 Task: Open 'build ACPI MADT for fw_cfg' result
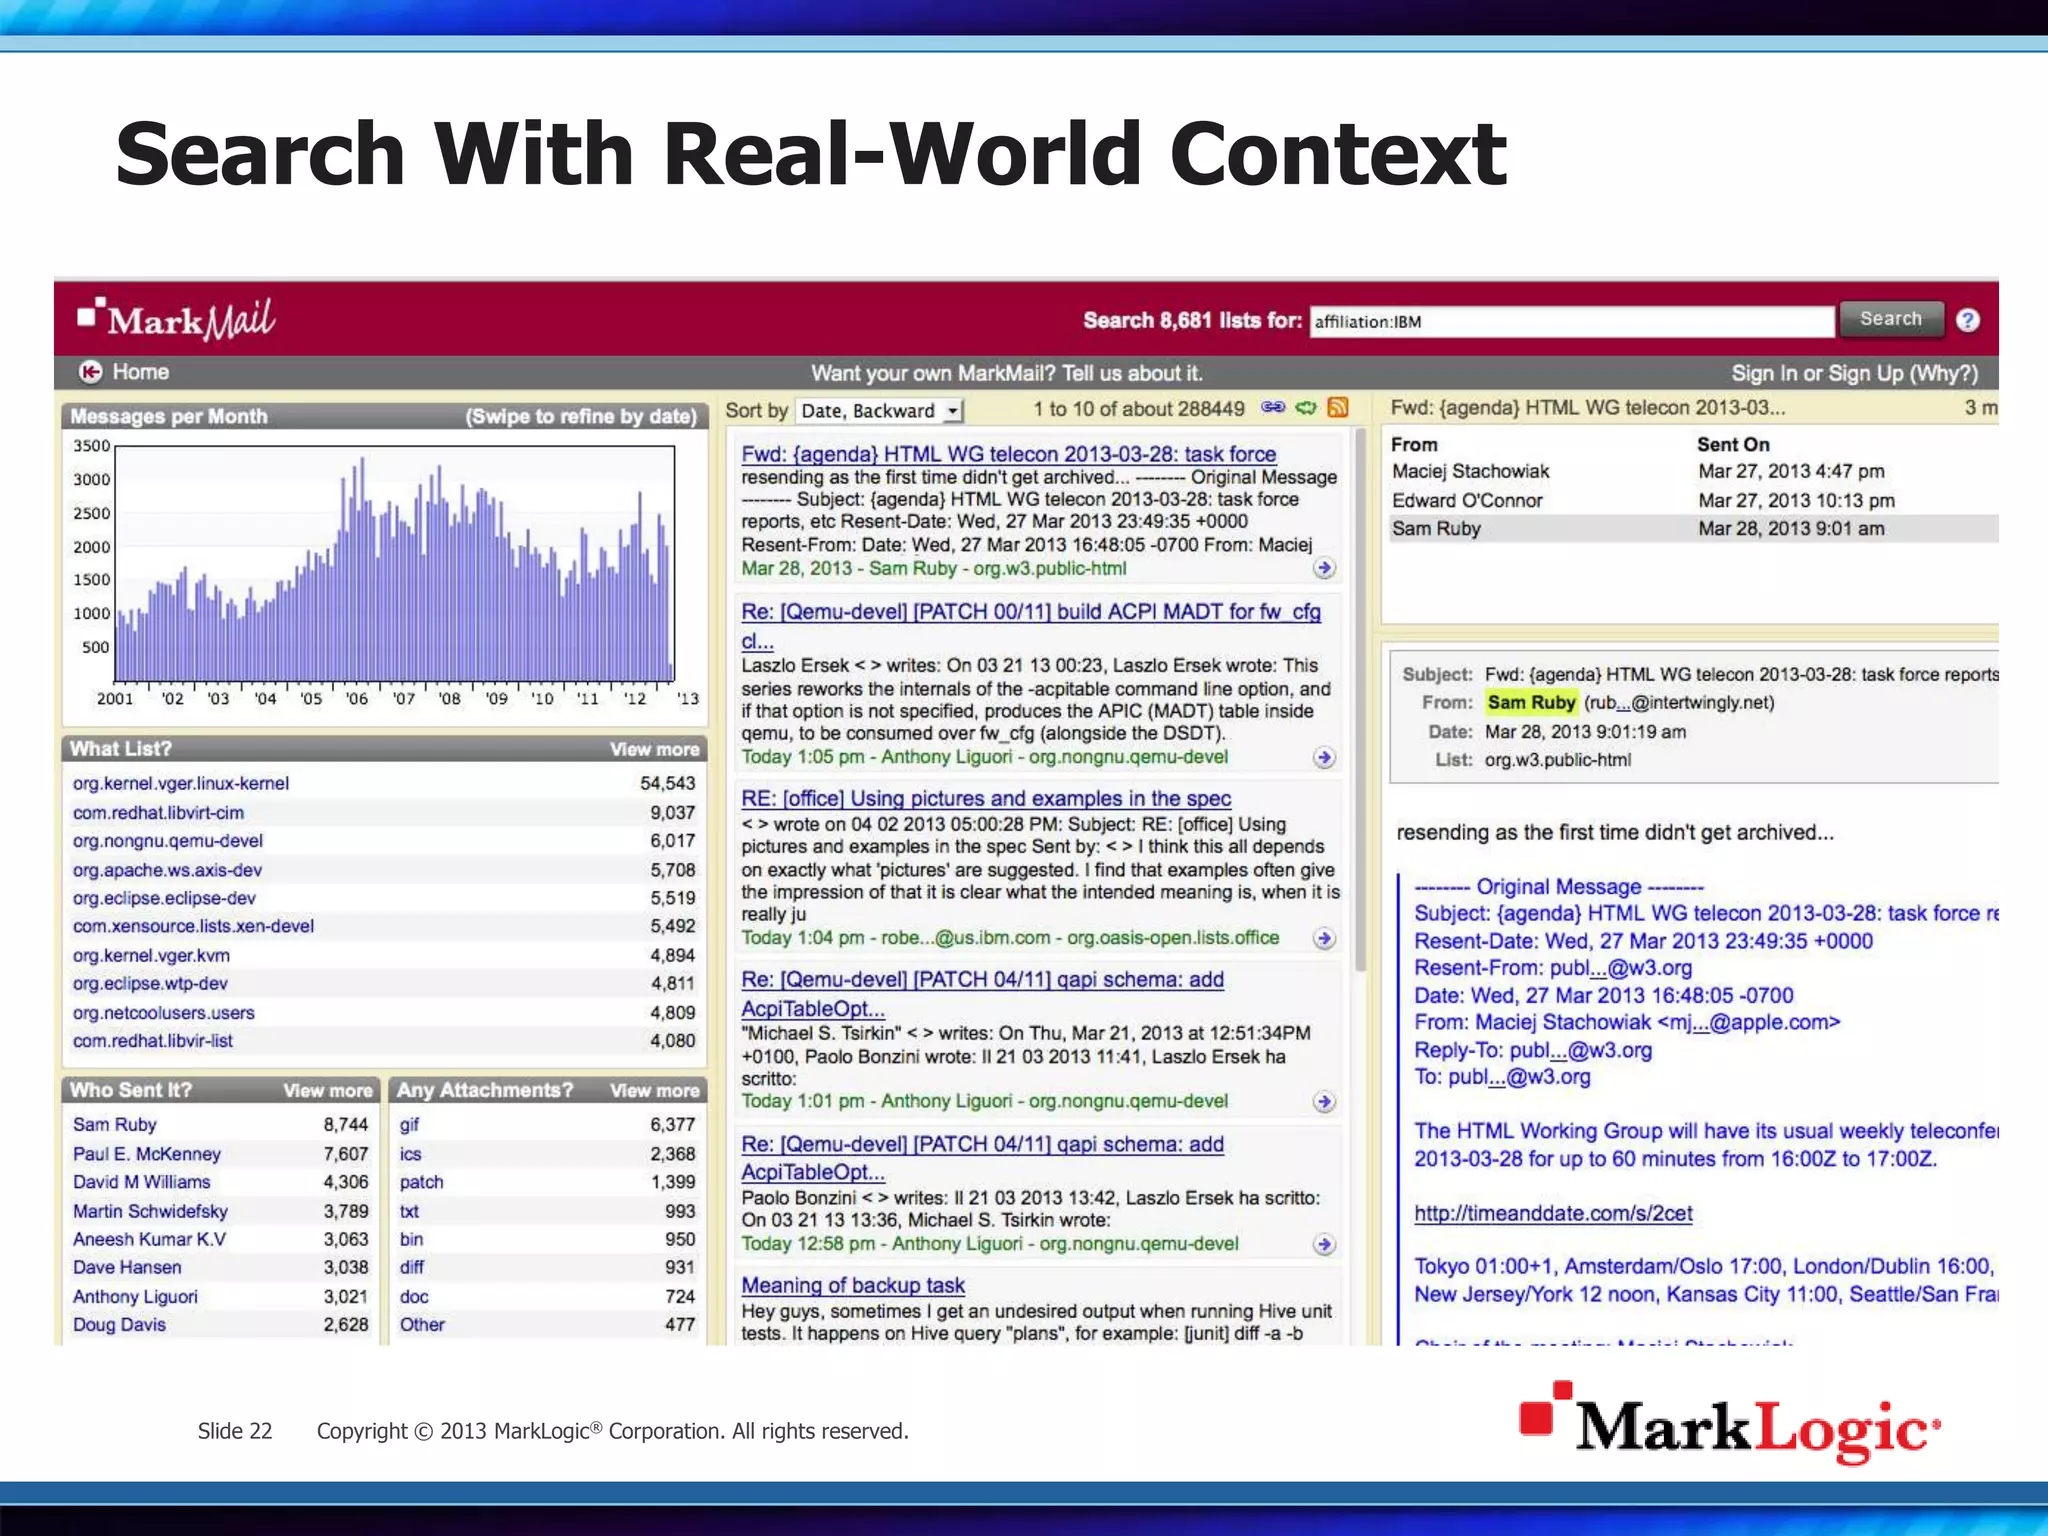coord(1030,625)
